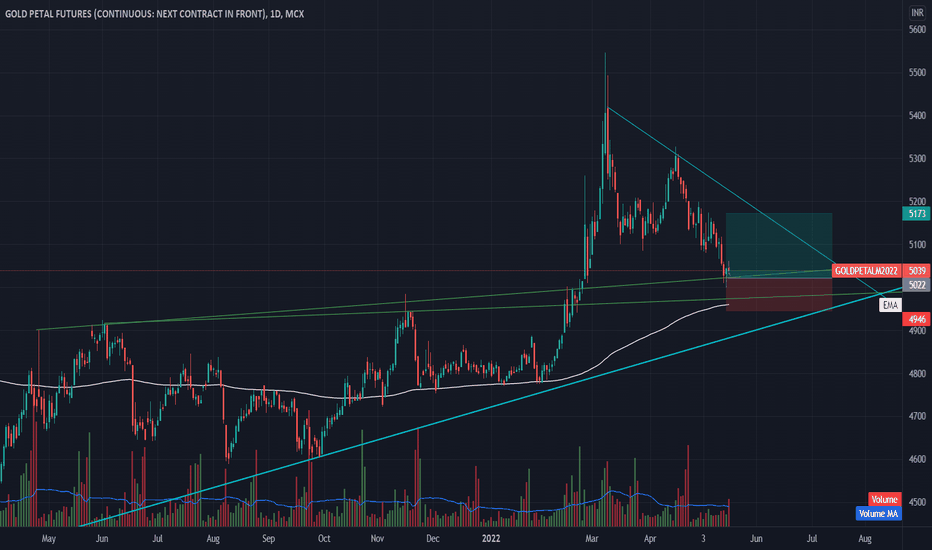Click the 5500 price axis value
The image size is (932, 550).
coord(917,73)
